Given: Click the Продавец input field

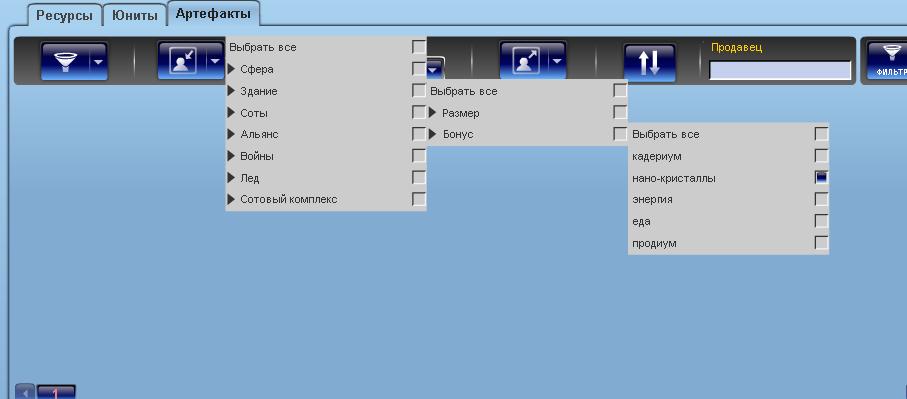Looking at the screenshot, I should coord(780,70).
